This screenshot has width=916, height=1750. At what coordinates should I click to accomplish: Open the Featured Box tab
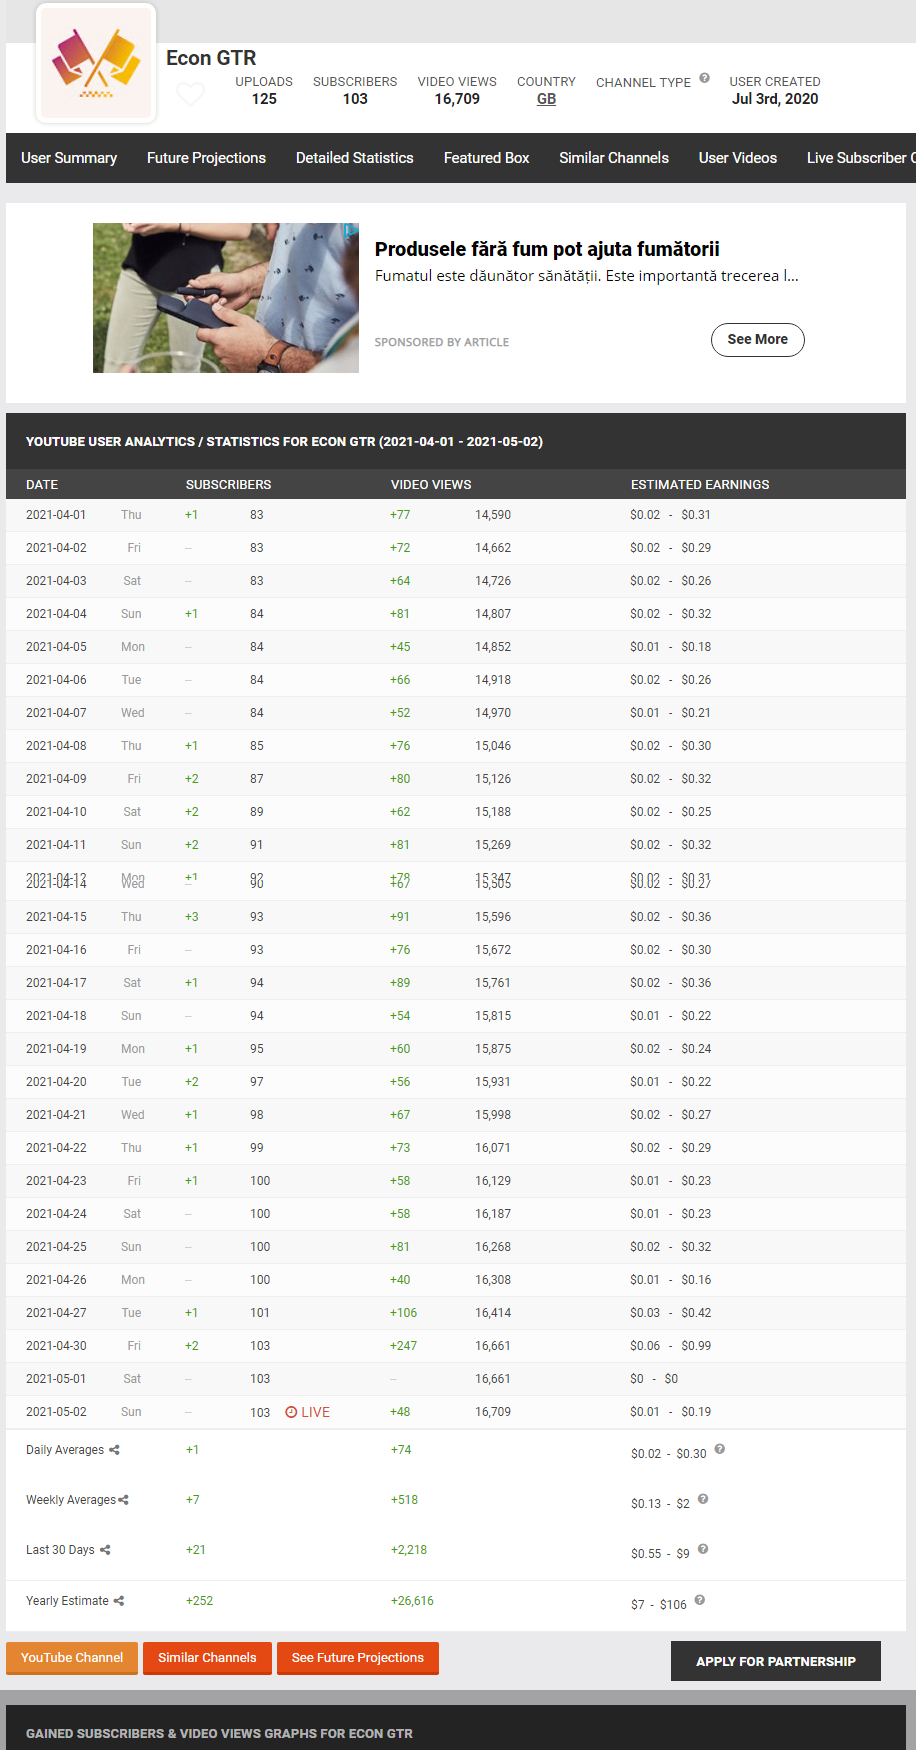tap(487, 158)
